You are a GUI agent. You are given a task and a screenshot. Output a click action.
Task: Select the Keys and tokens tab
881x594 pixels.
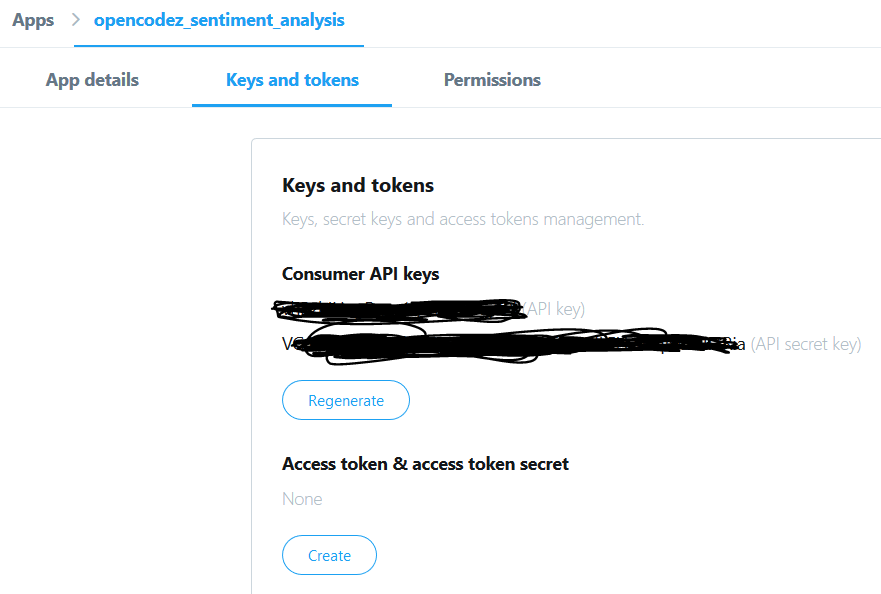[x=292, y=80]
